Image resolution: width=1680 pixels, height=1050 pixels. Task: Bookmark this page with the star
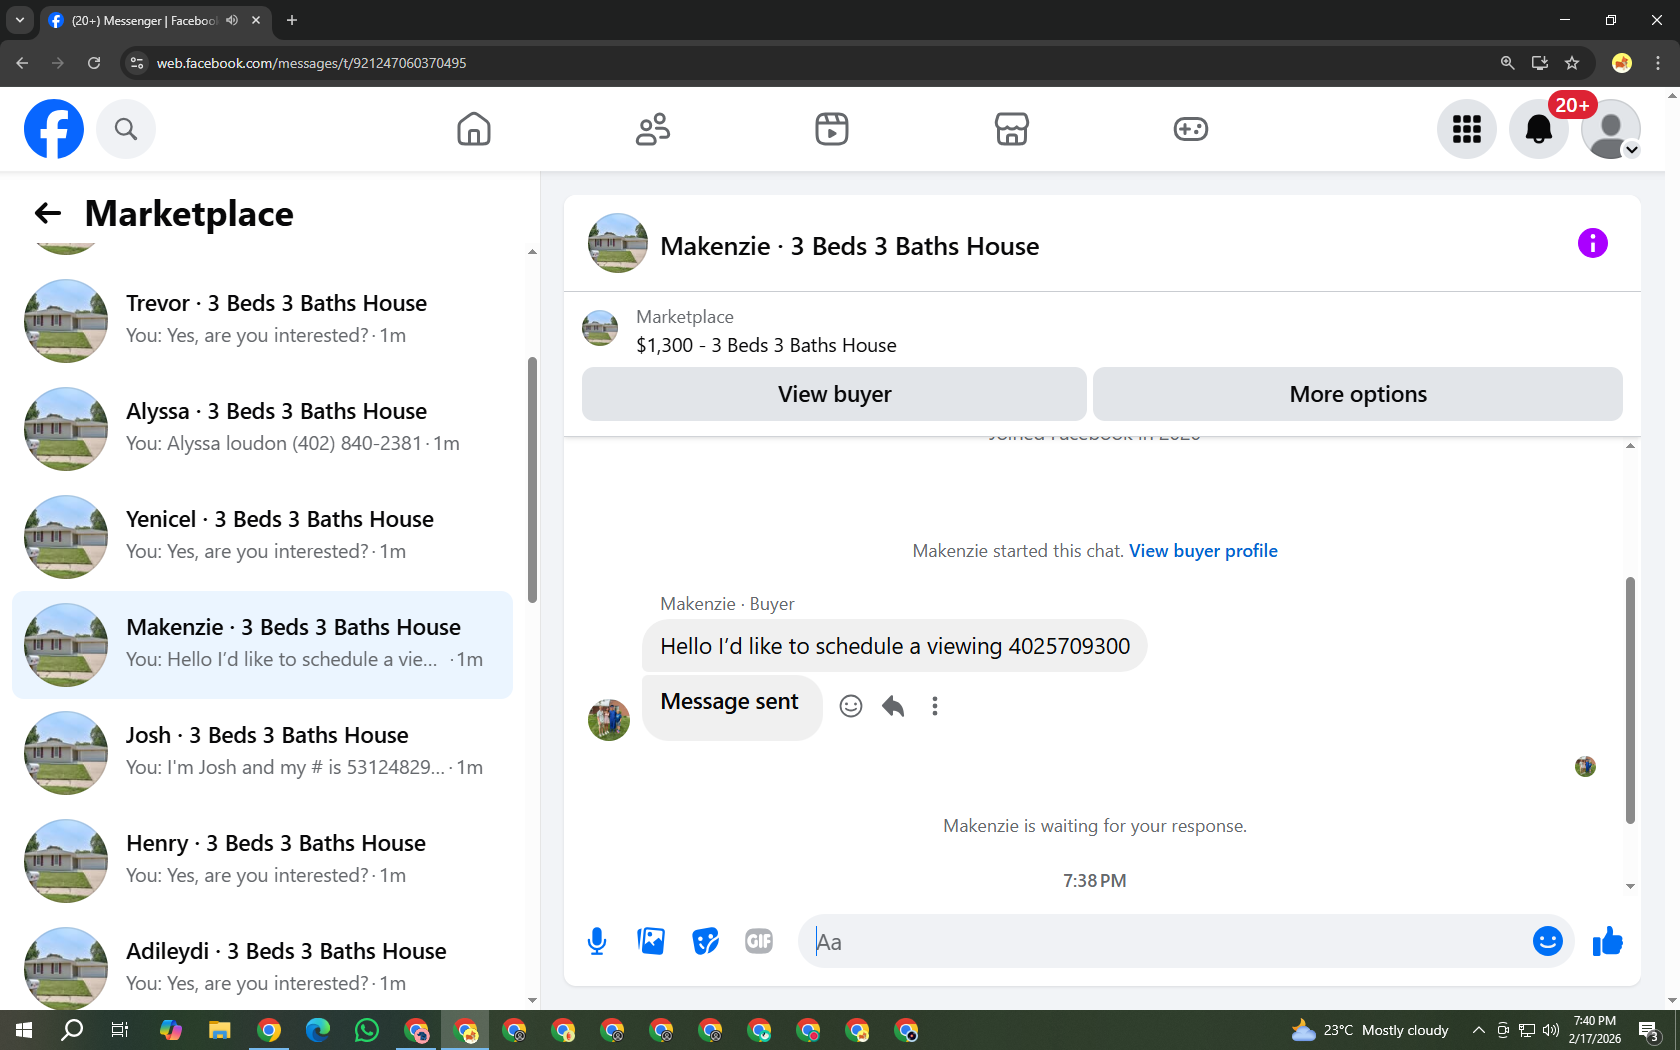coord(1572,63)
